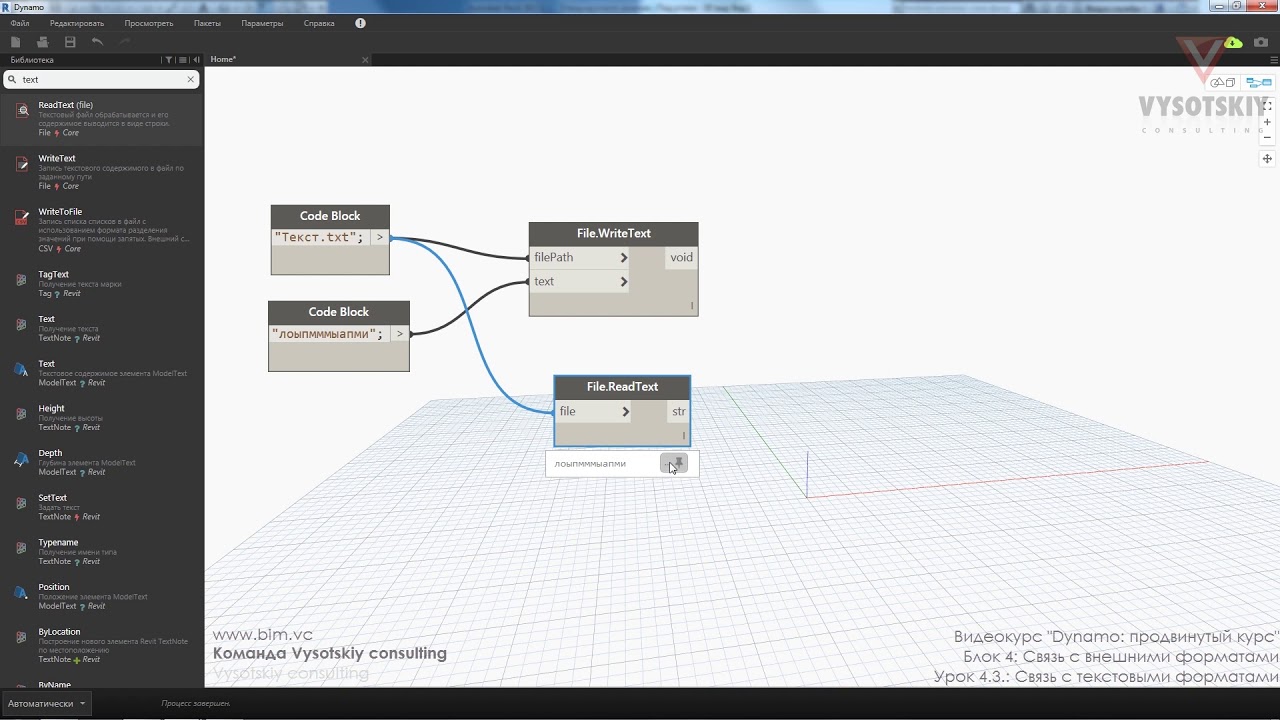Click the Undo arrow icon
The image size is (1280, 720).
coord(97,42)
